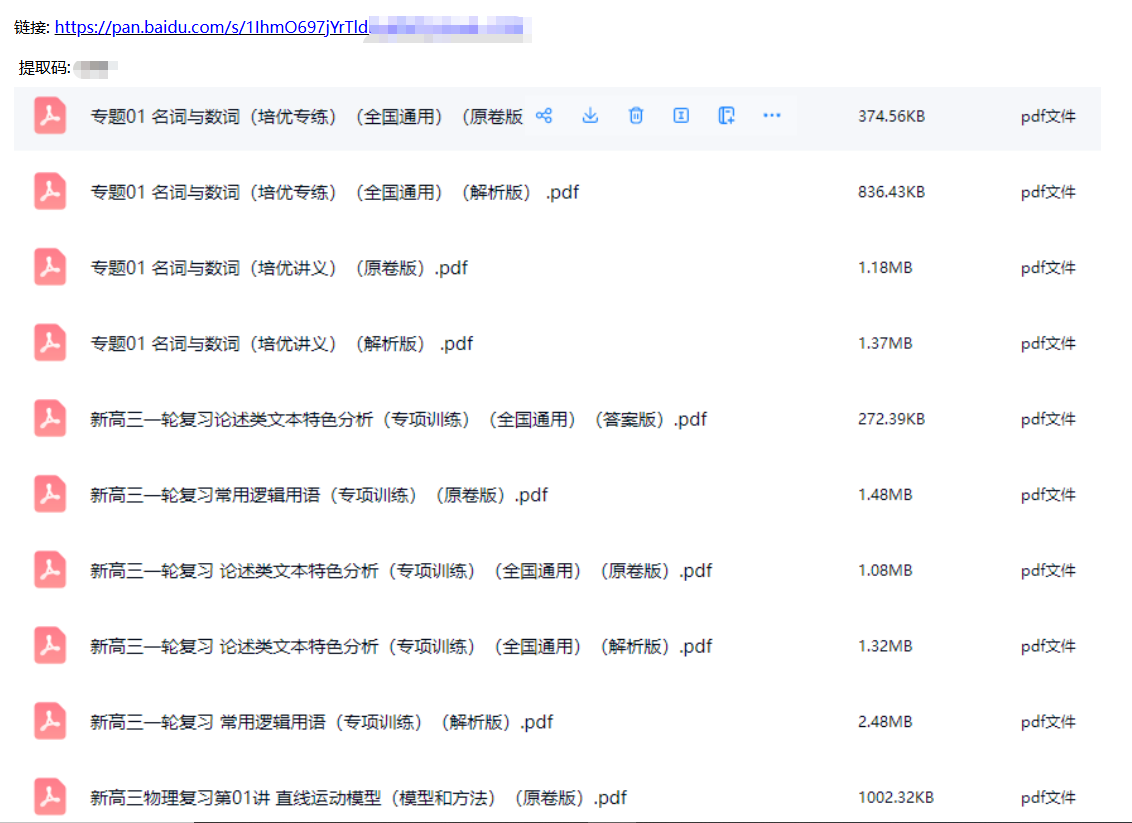The width and height of the screenshot is (1132, 823).
Task: Open 专题01 名词与数词（培优专练）（全国通用）（原卷版 file
Action: (x=307, y=116)
